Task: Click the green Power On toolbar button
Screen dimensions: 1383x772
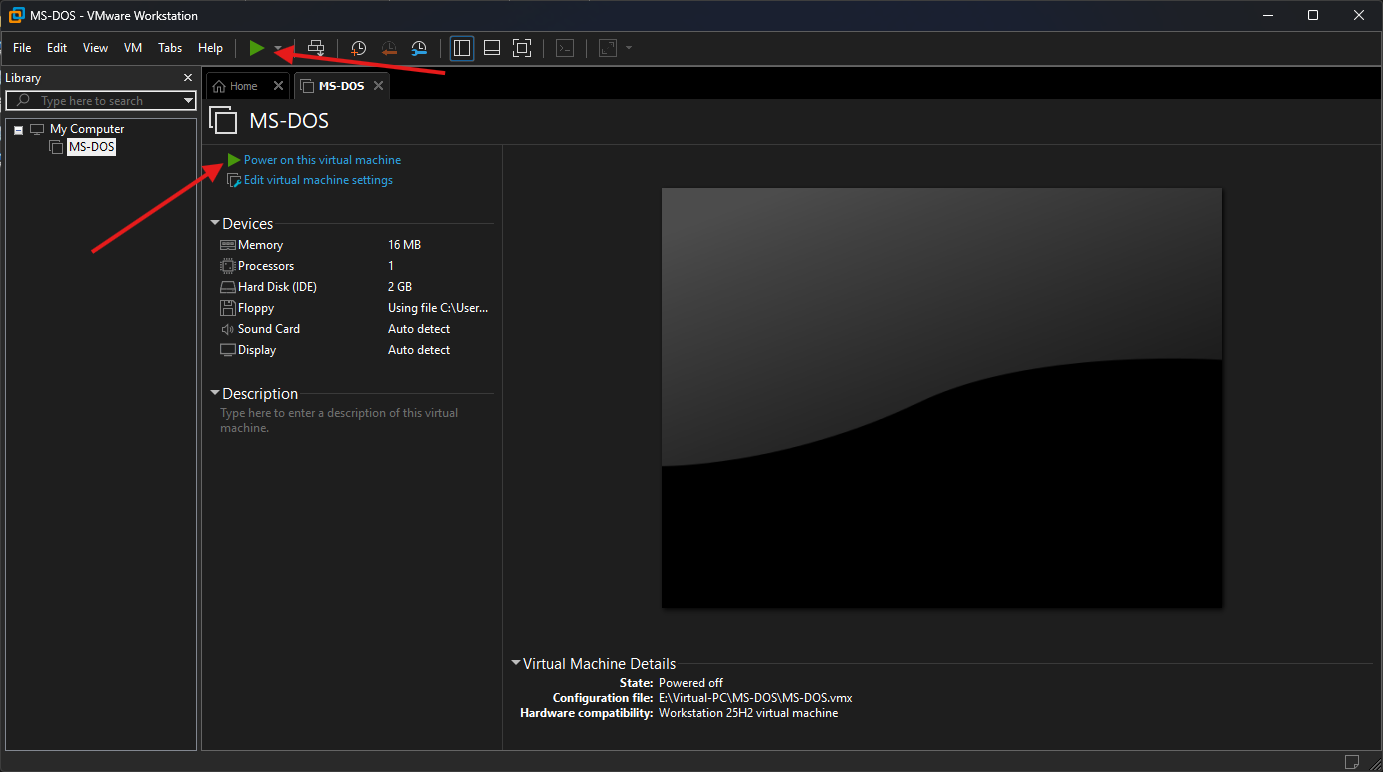Action: point(257,48)
